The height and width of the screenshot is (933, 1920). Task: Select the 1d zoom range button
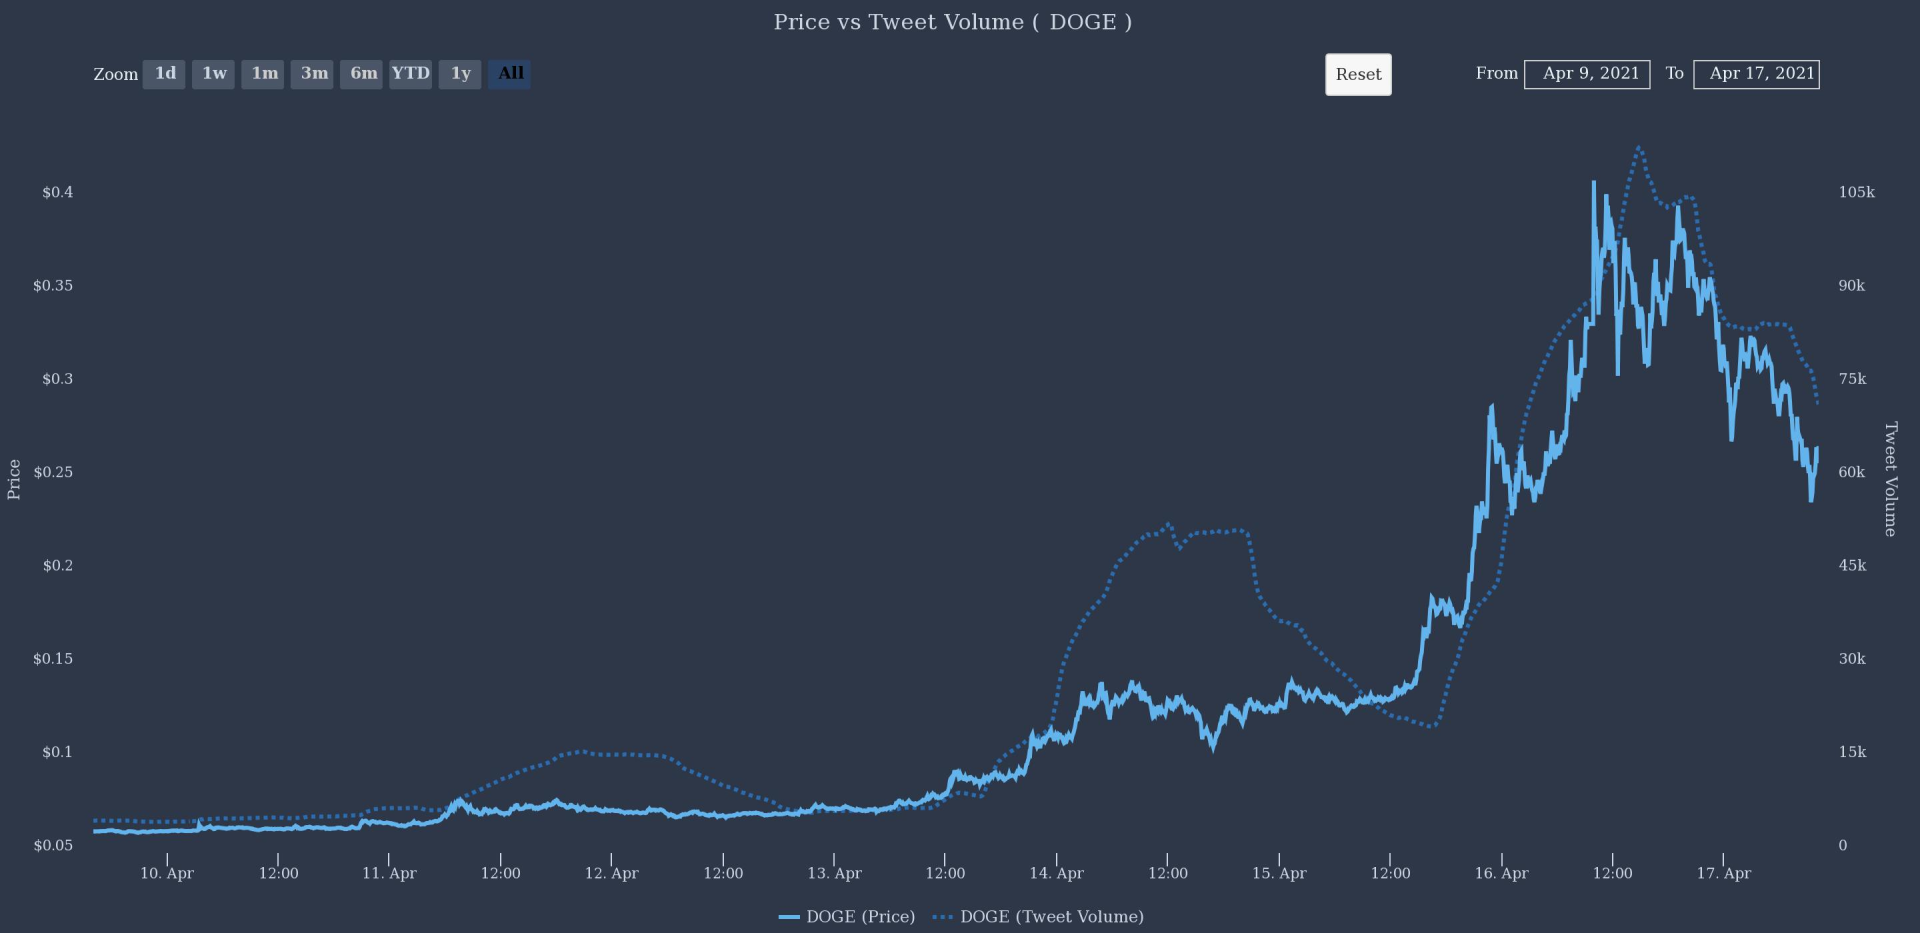164,74
